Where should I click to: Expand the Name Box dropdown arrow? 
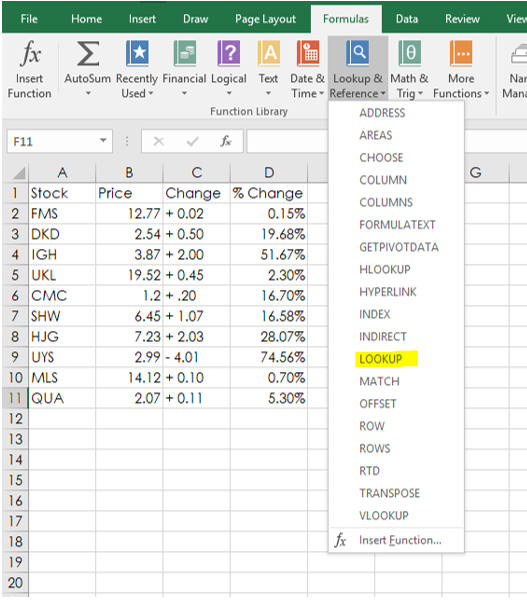click(103, 141)
